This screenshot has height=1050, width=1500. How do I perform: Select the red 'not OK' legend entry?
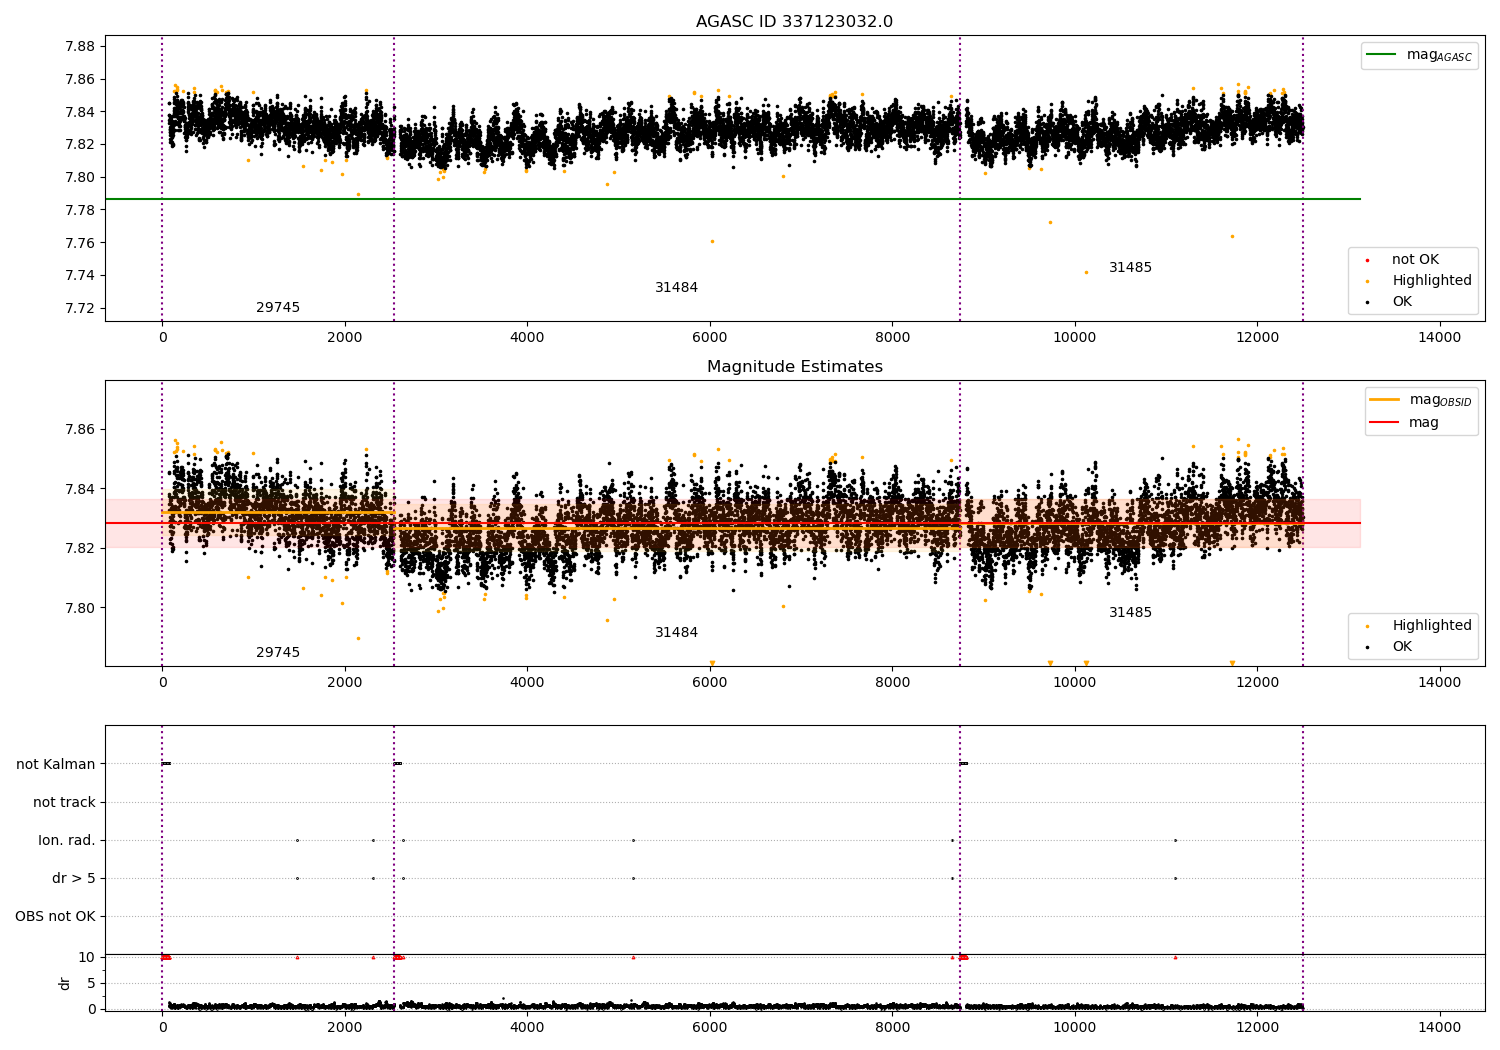point(1414,260)
